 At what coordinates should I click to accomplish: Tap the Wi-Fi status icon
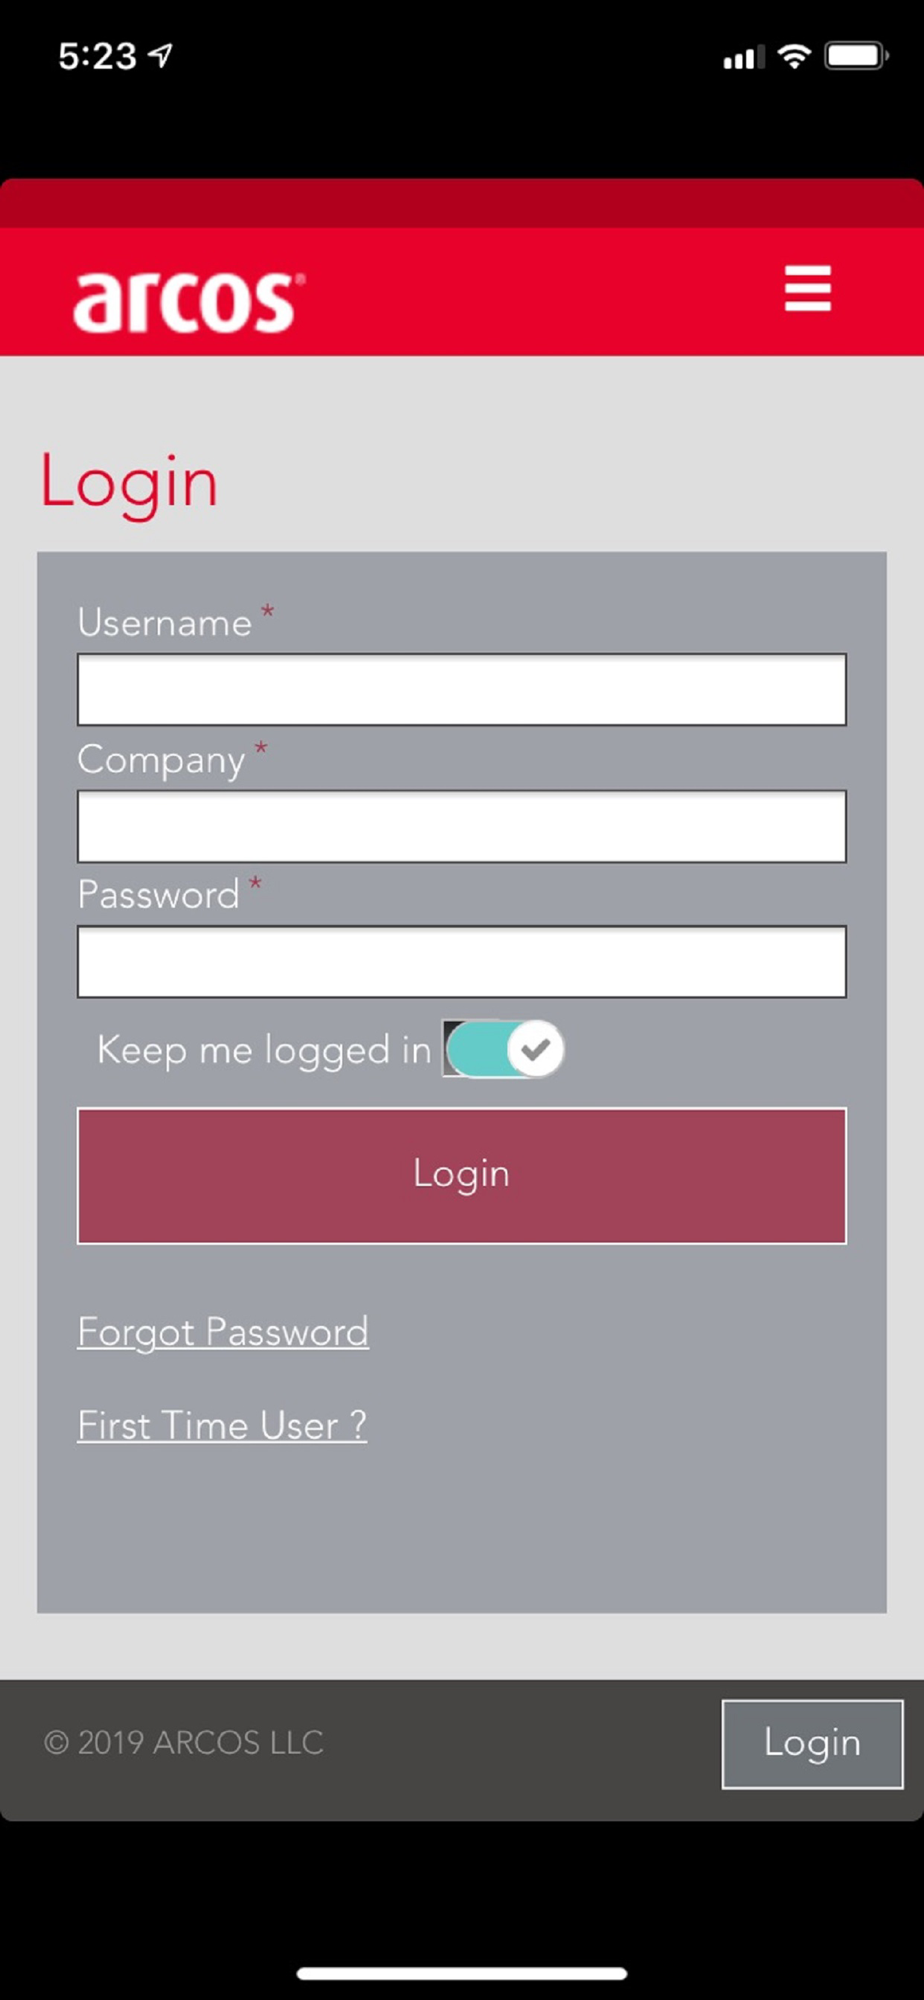(x=794, y=56)
